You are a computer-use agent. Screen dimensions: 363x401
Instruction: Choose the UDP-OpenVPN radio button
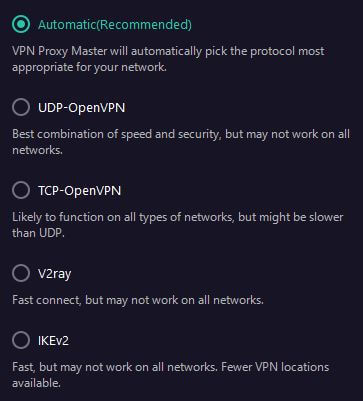point(21,107)
